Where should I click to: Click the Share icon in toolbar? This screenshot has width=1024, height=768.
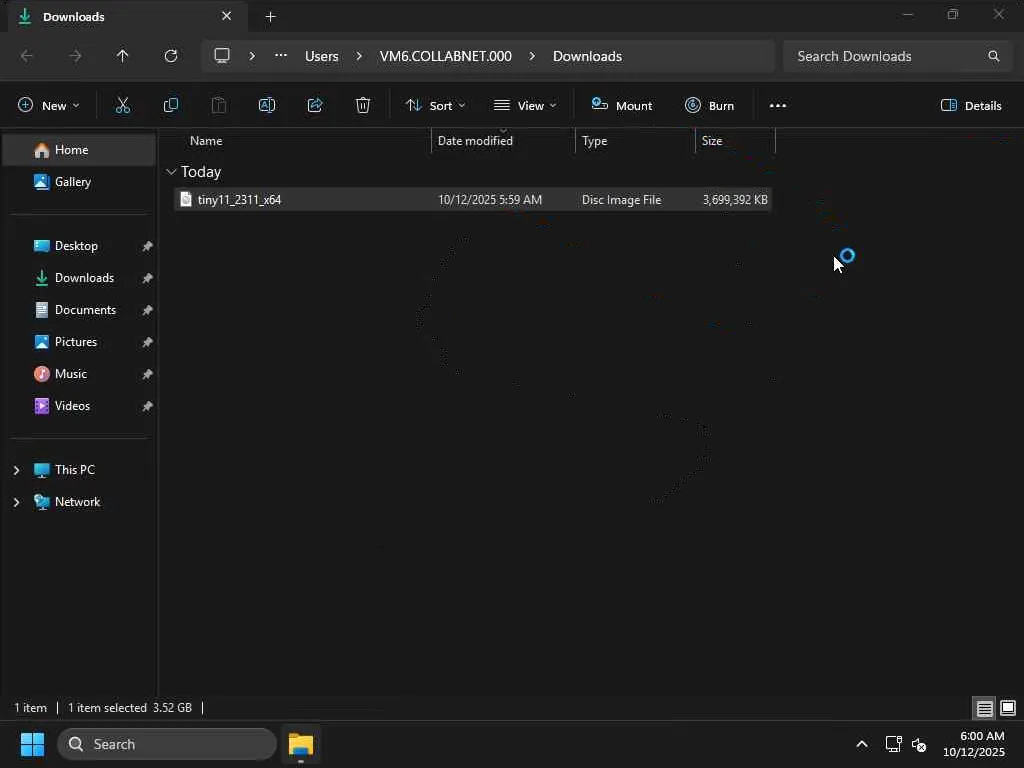[x=315, y=105]
